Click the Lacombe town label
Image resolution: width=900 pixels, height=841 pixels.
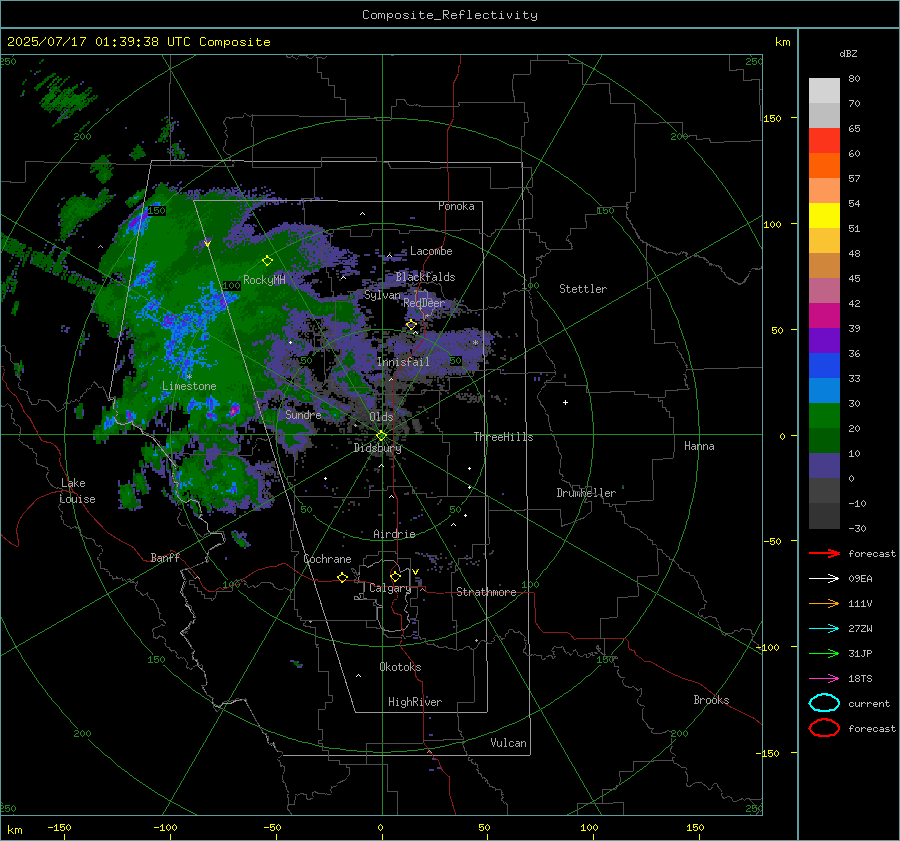[x=431, y=251]
